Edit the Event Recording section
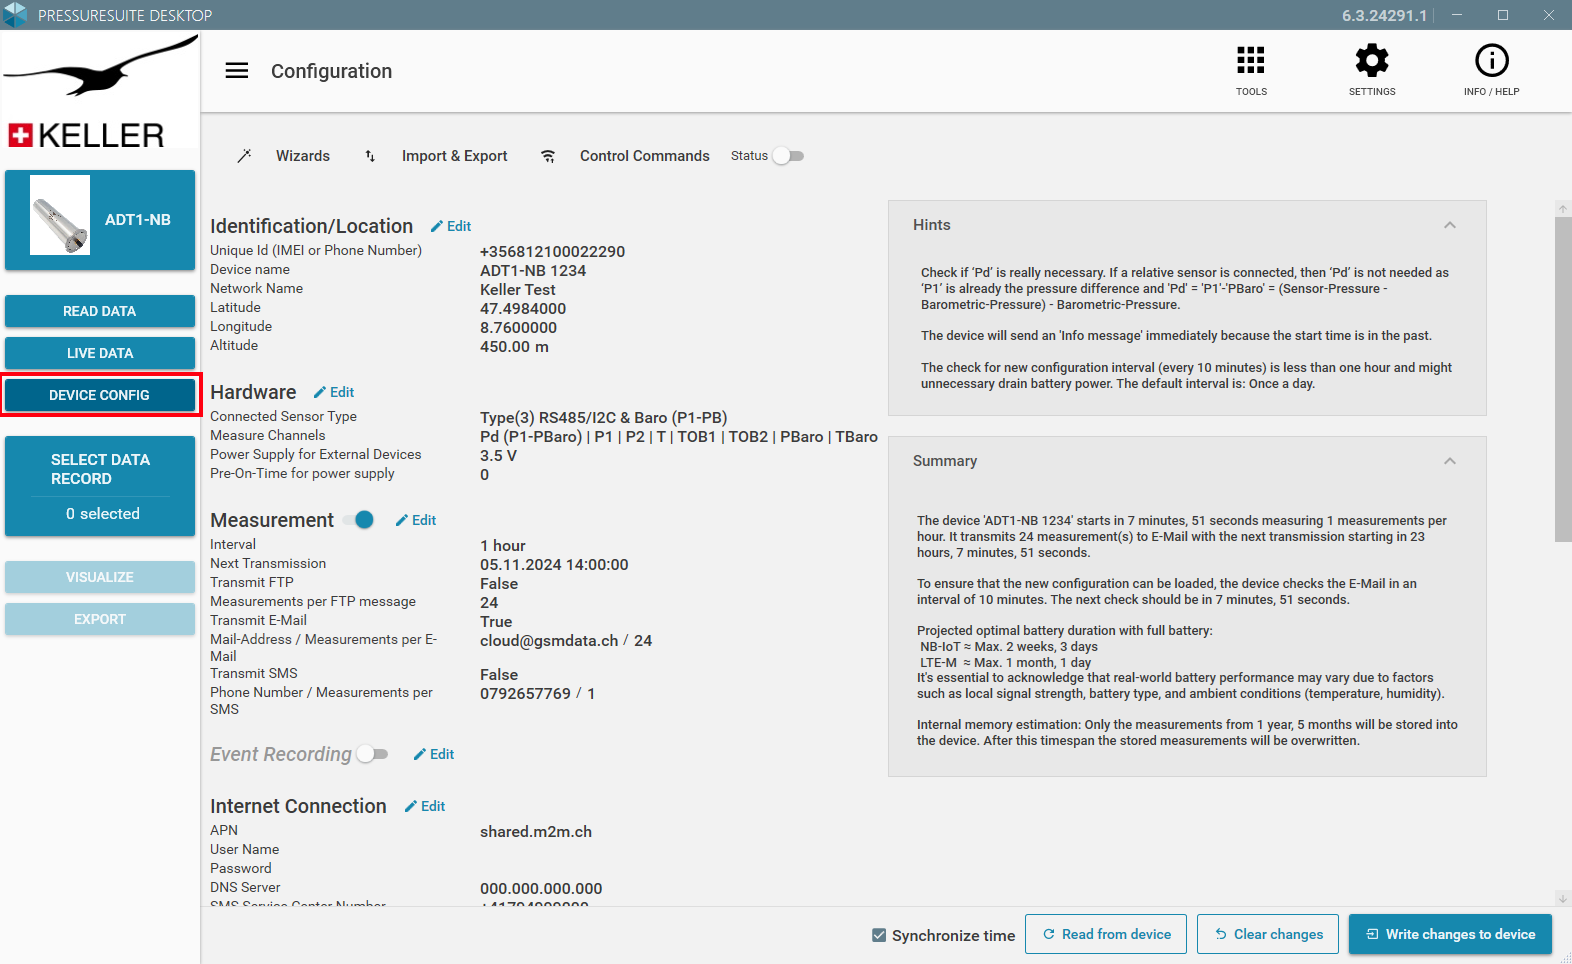The height and width of the screenshot is (964, 1572). 434,754
